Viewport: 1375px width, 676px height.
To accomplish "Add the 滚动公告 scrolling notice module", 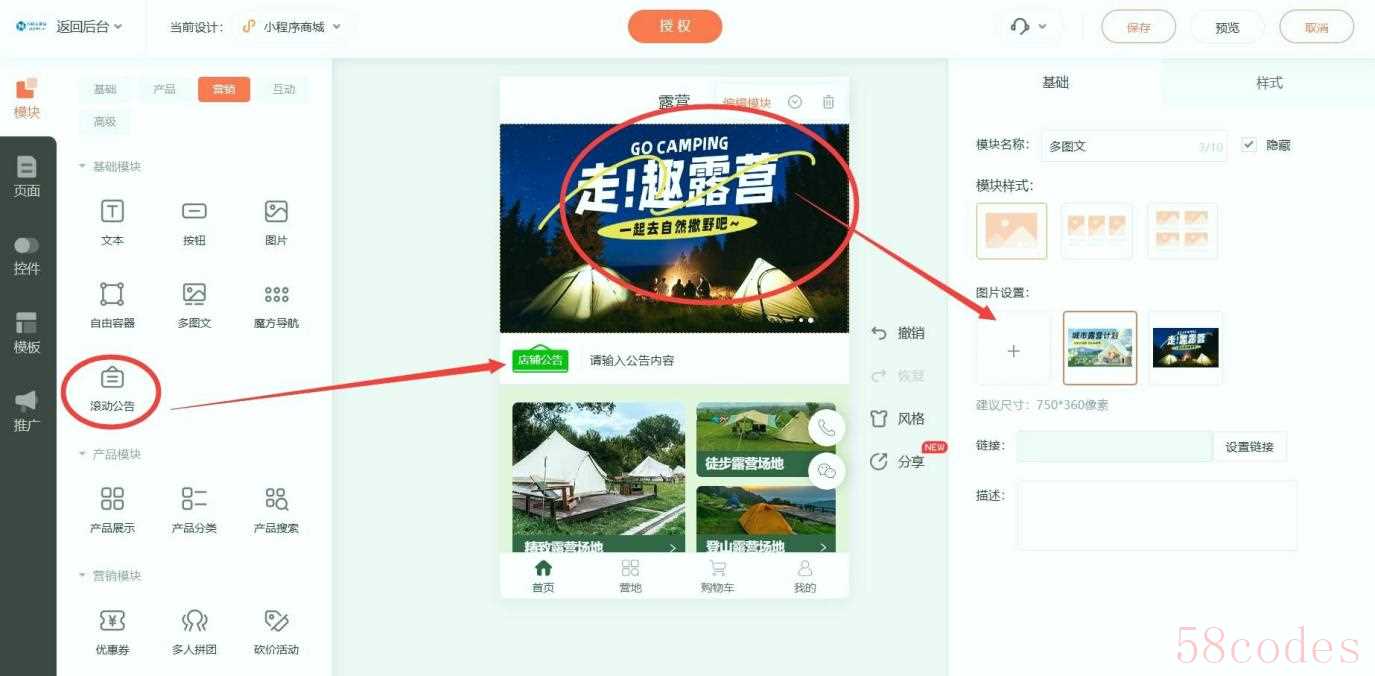I will pyautogui.click(x=112, y=379).
